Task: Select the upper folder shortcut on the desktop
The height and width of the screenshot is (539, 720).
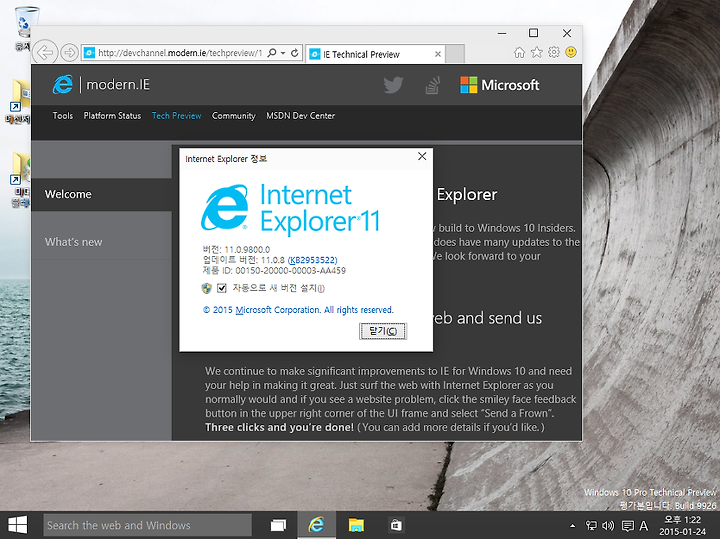Action: coord(19,101)
